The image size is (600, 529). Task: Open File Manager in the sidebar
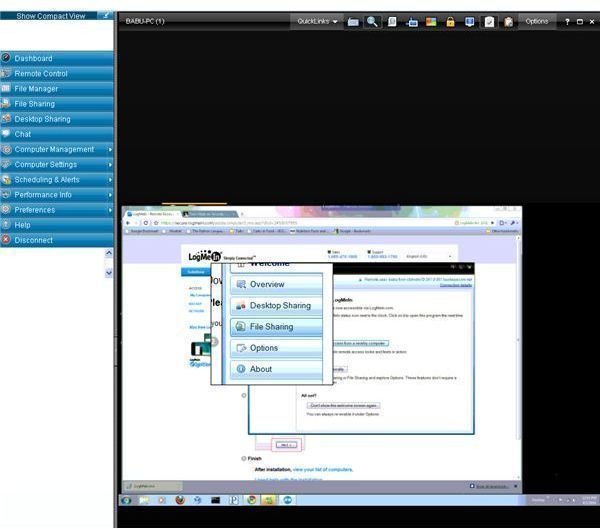(57, 89)
